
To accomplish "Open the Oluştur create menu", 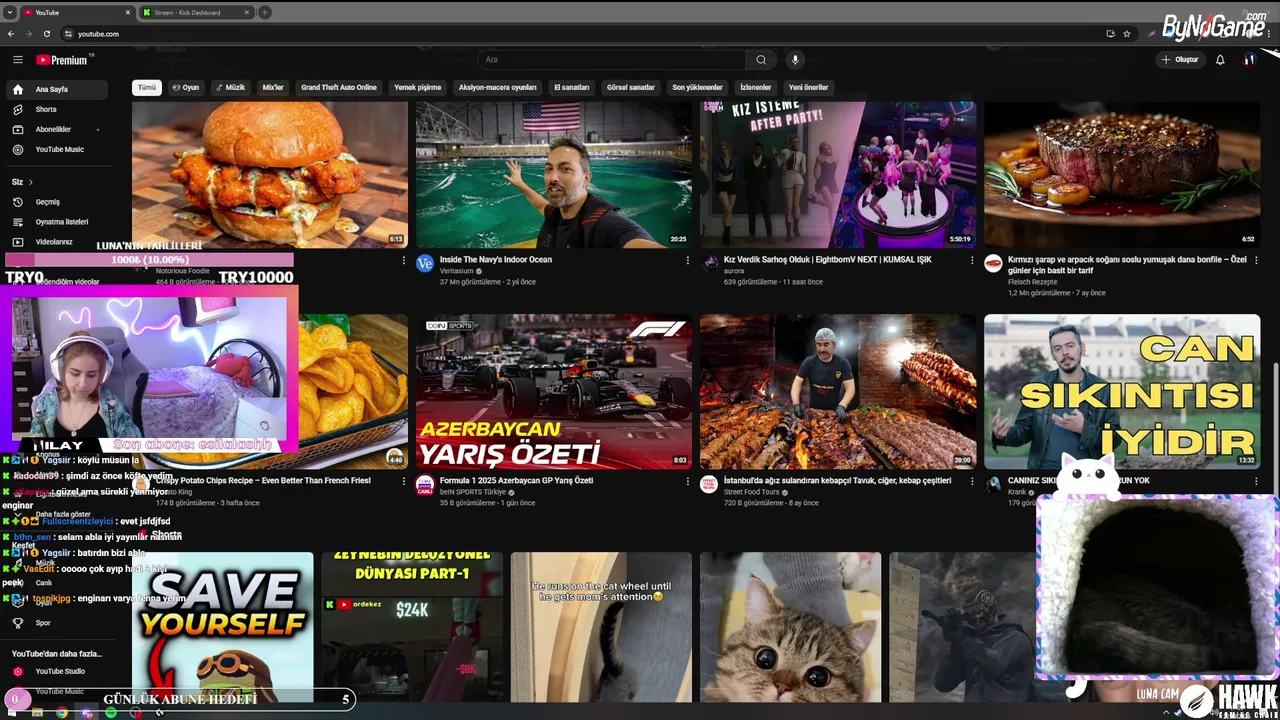I will pos(1179,60).
